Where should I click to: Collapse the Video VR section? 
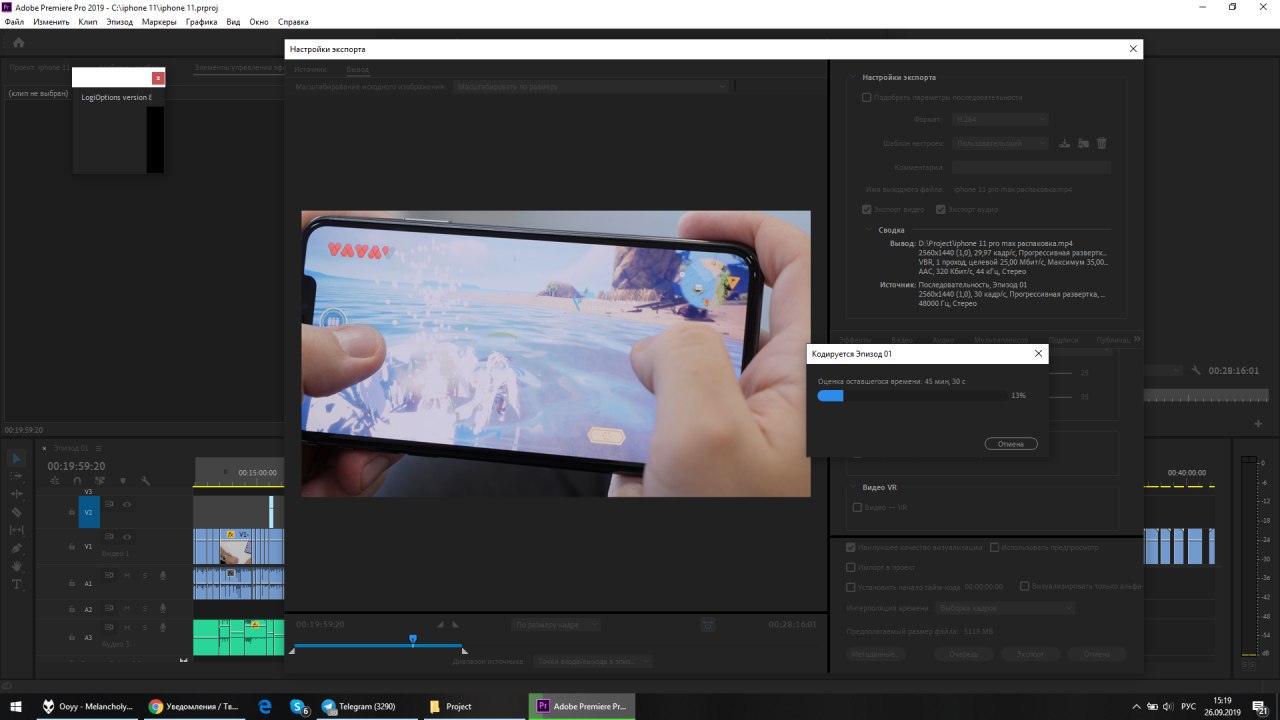click(852, 487)
